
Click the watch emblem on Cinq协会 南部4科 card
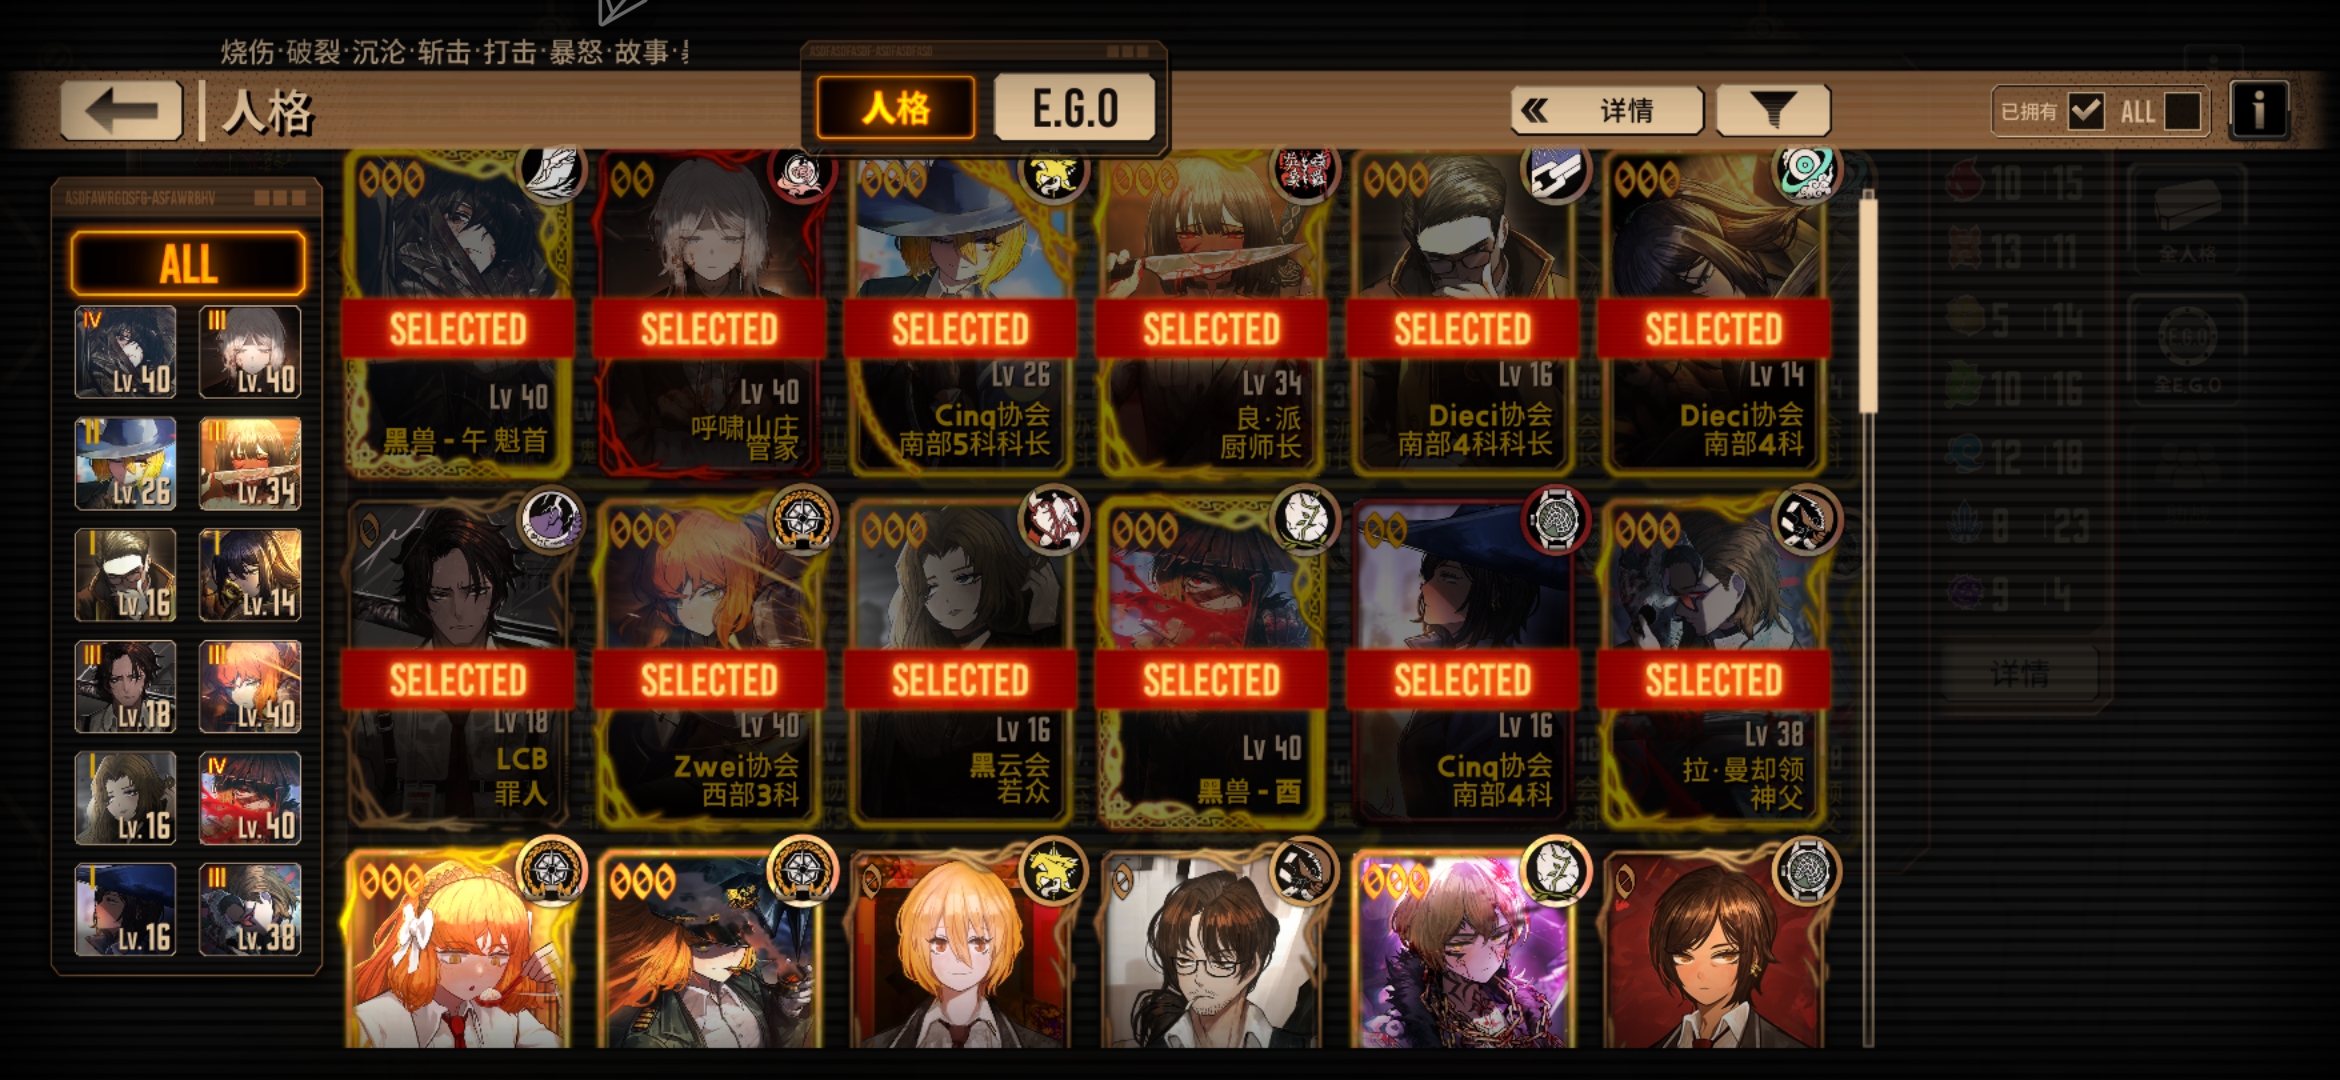tap(1555, 520)
